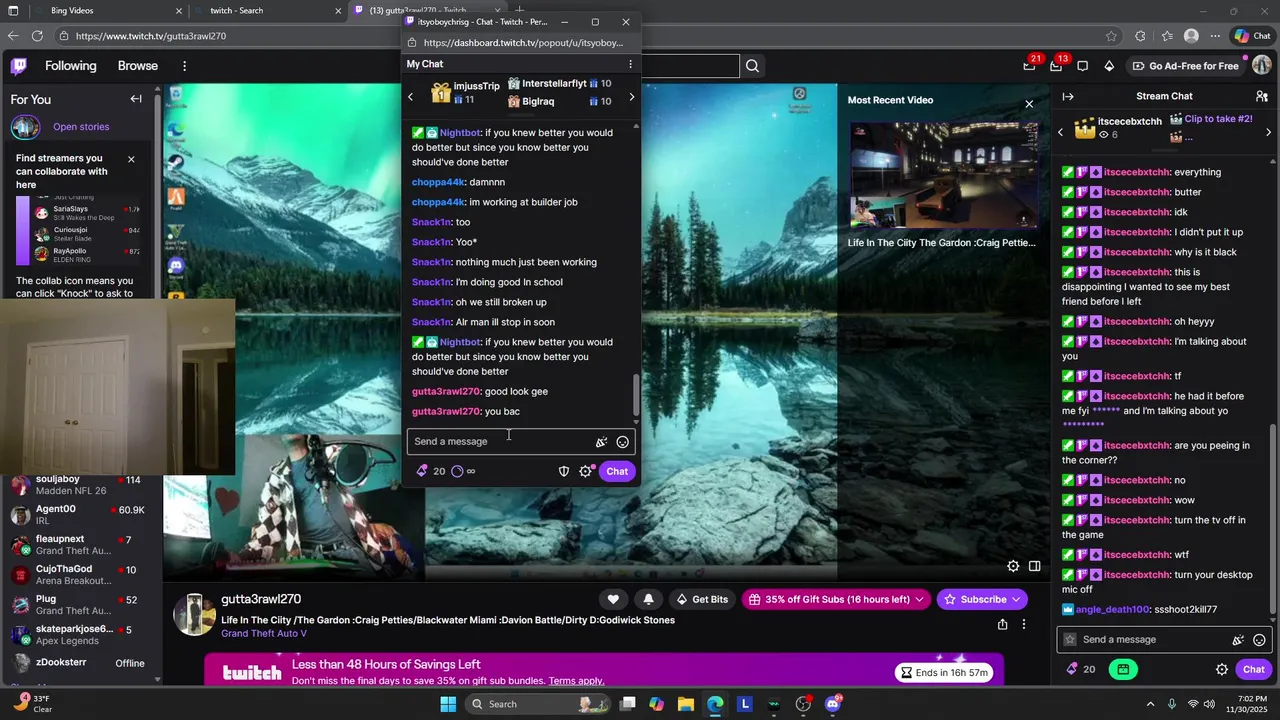This screenshot has height=720, width=1280.
Task: Open the three-dot menu beside Browse
Action: [x=184, y=66]
